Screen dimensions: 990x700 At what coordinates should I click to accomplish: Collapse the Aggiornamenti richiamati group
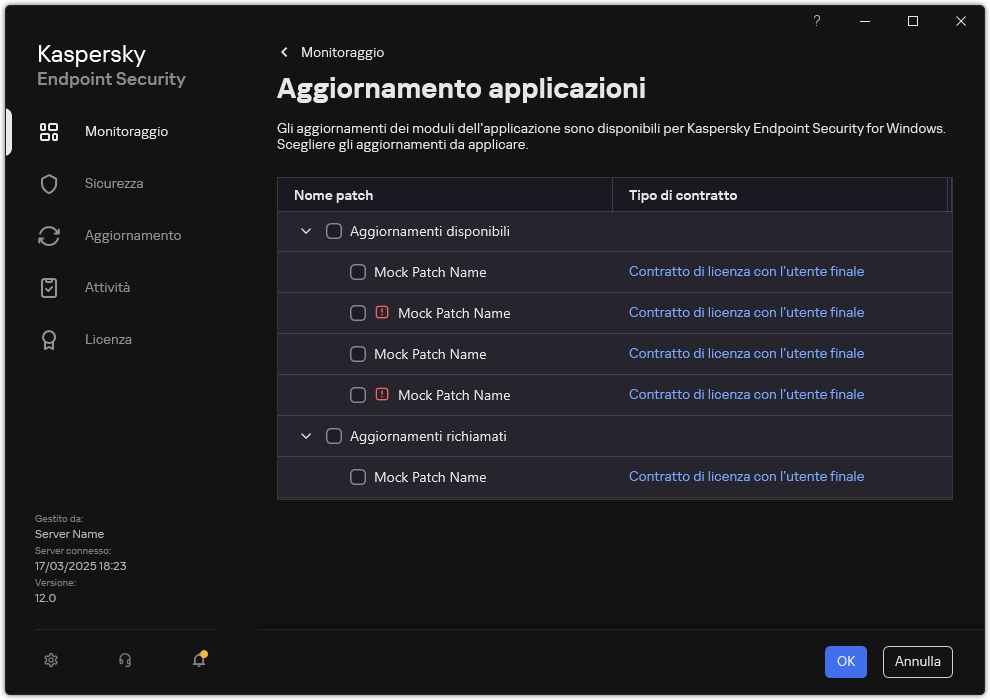pyautogui.click(x=306, y=435)
